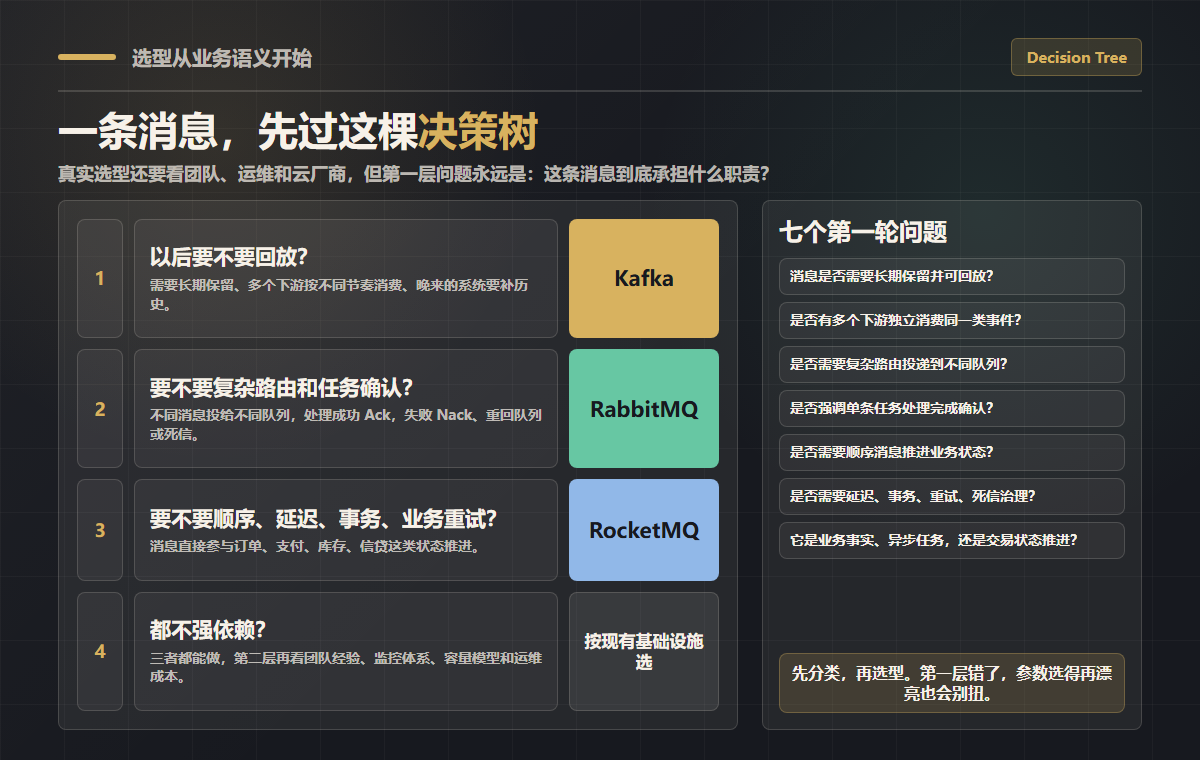Click the subtitle starting 真实选型还要看团队

tap(414, 174)
